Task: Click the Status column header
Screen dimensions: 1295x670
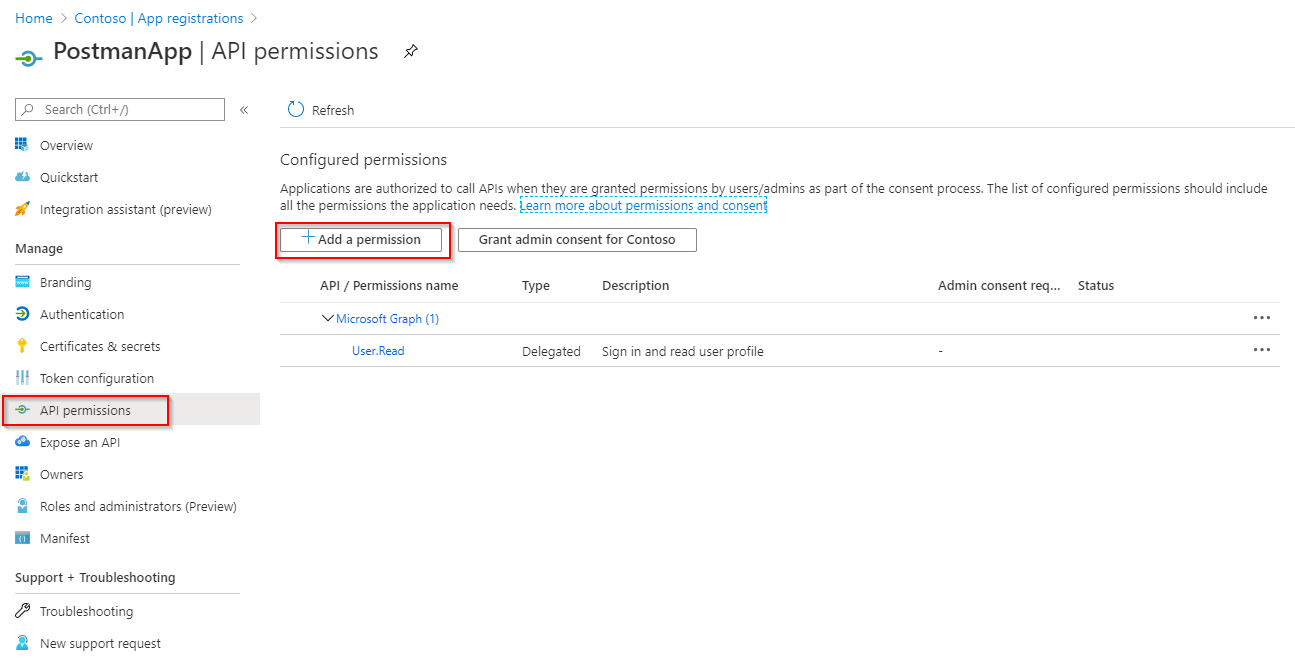Action: click(1096, 285)
